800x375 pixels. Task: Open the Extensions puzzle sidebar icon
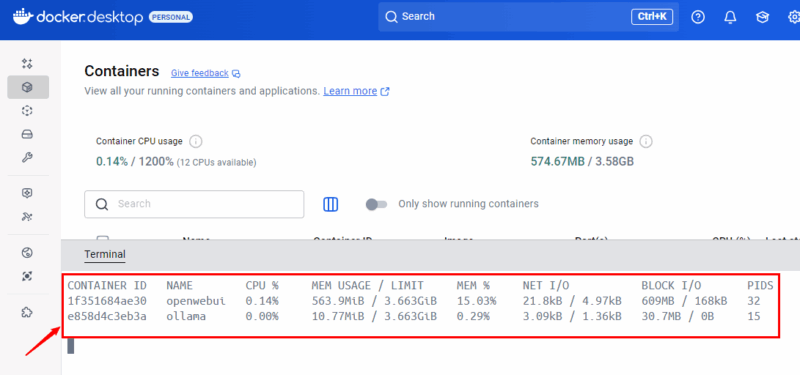point(28,312)
